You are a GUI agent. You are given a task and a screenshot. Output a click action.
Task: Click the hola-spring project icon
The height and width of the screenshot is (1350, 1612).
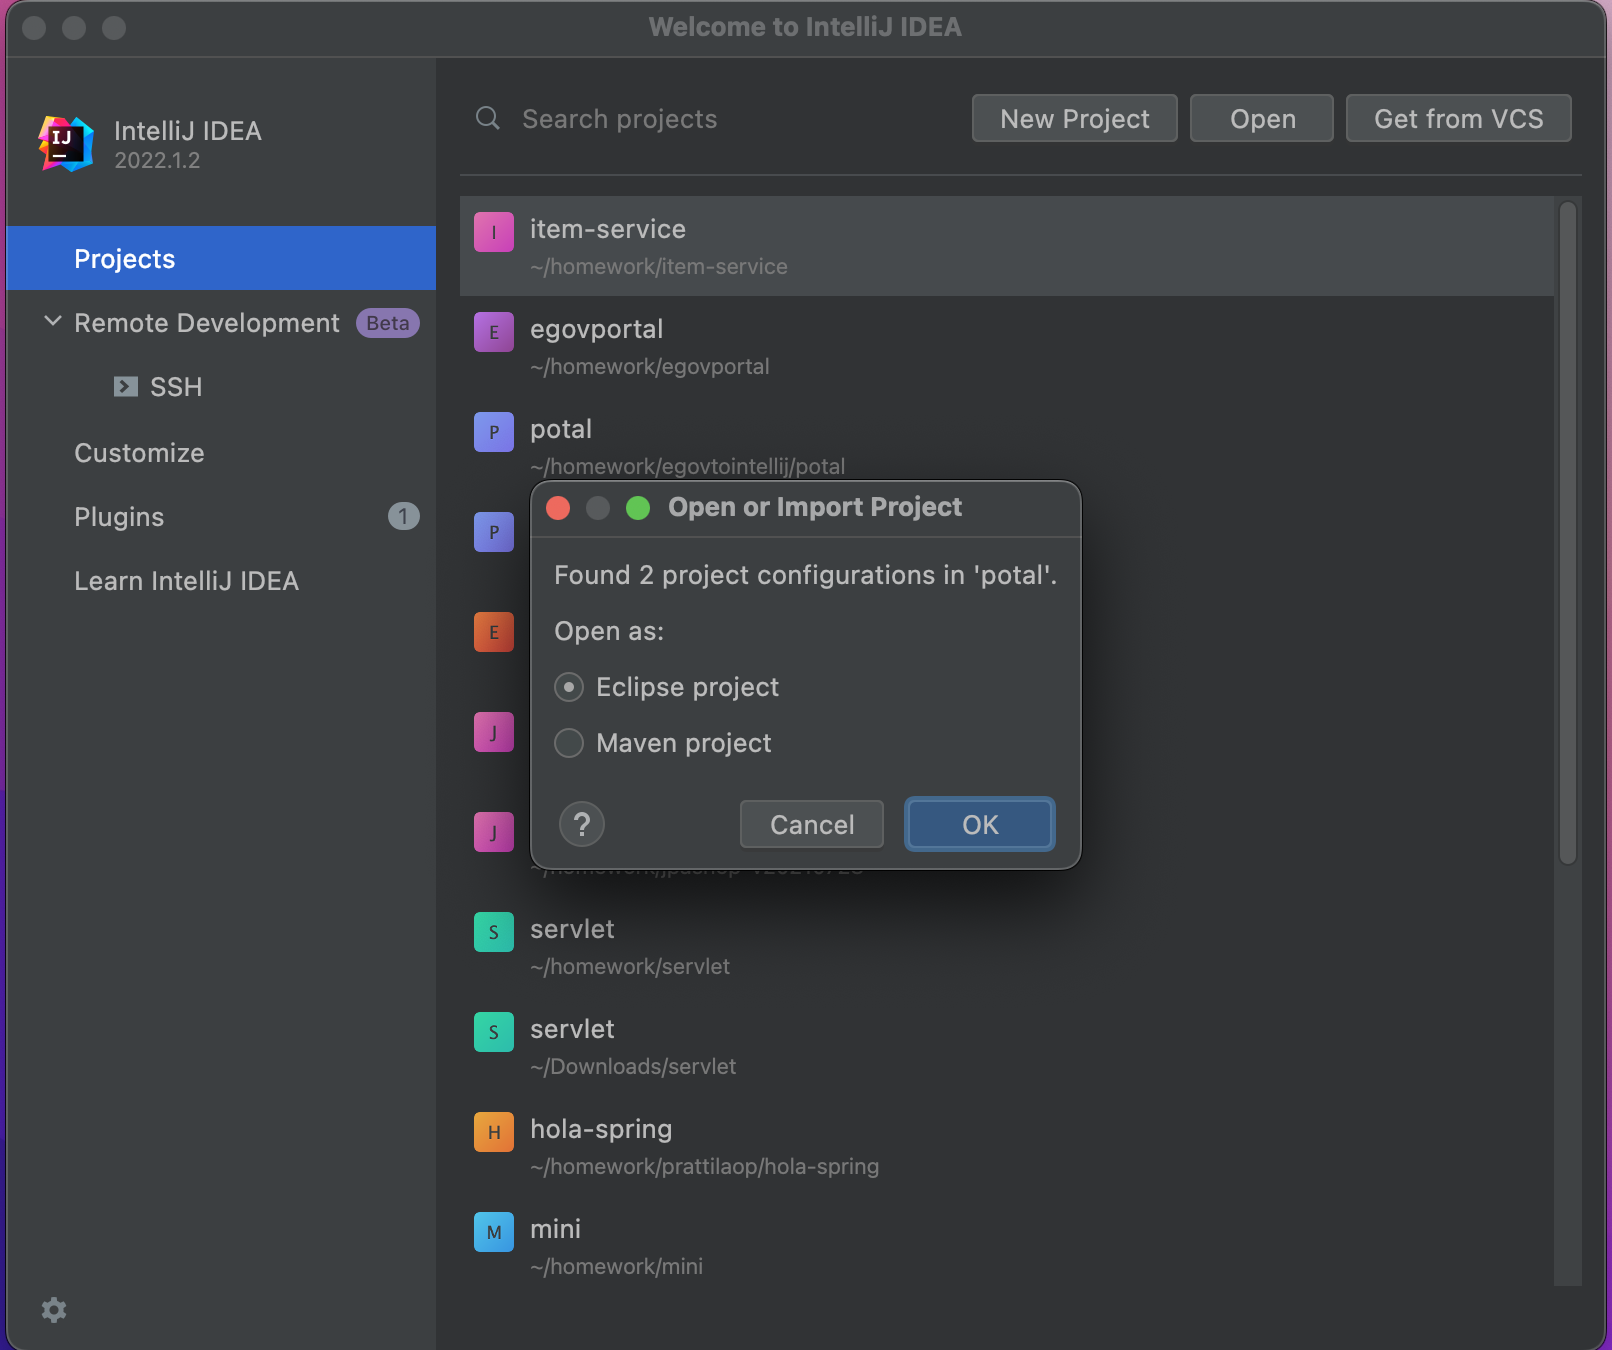point(494,1132)
